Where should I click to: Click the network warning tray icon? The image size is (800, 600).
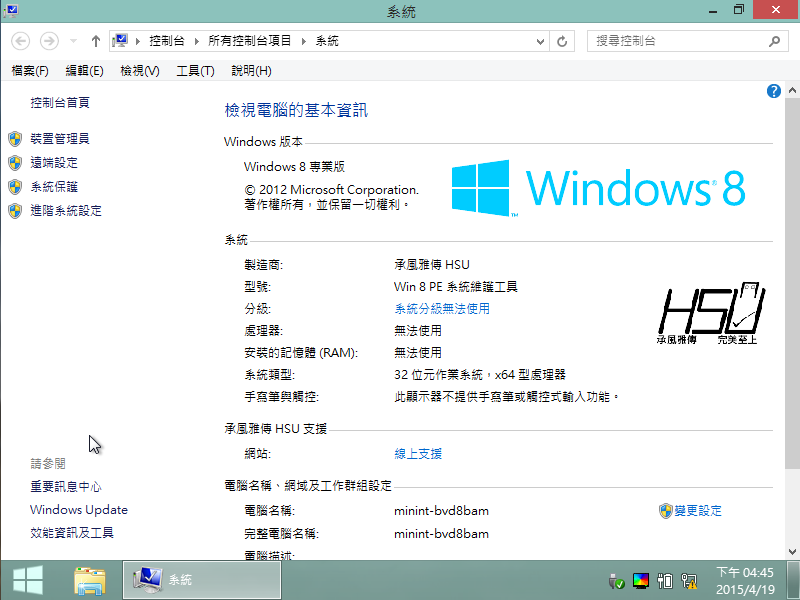coord(689,581)
